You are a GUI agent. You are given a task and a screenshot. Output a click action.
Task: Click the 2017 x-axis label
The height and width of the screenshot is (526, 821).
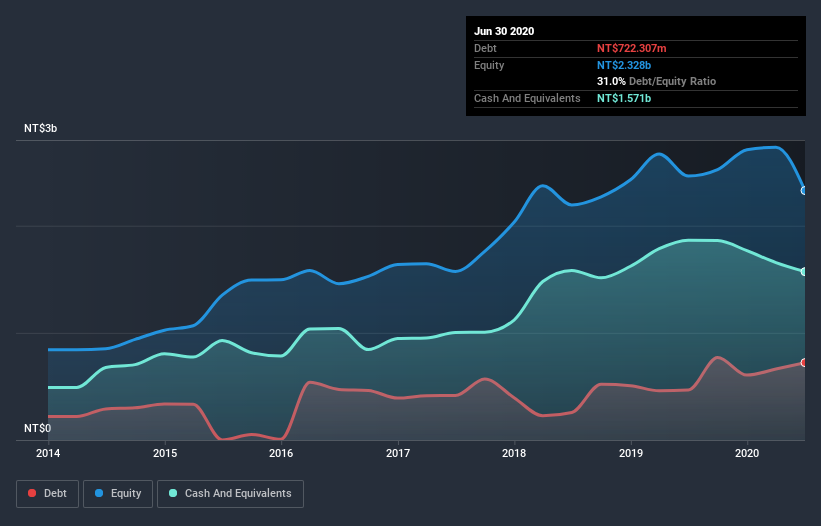[x=398, y=453]
